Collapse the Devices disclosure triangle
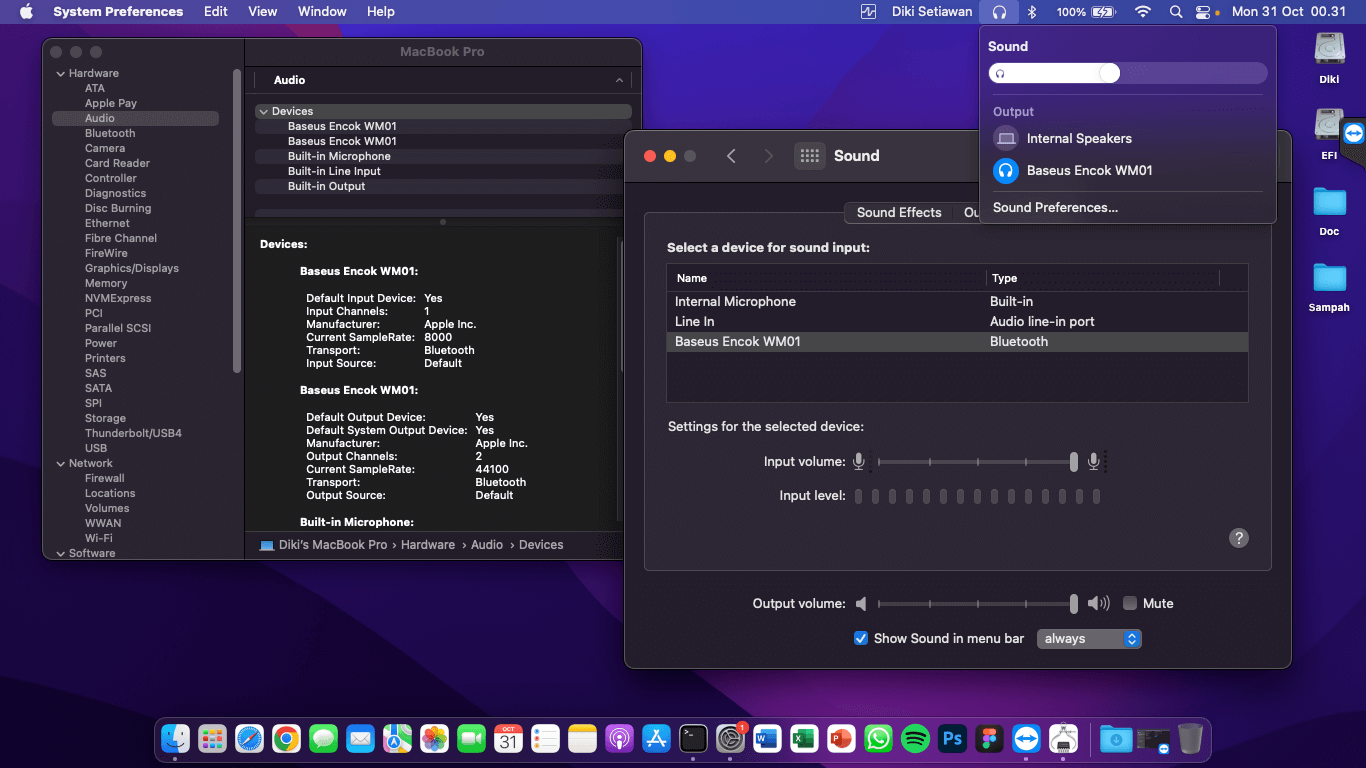Viewport: 1366px width, 768px height. click(263, 111)
